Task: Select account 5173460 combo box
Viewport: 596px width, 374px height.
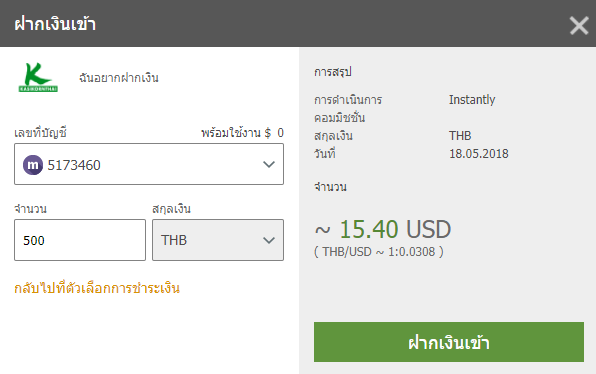Action: tap(149, 164)
